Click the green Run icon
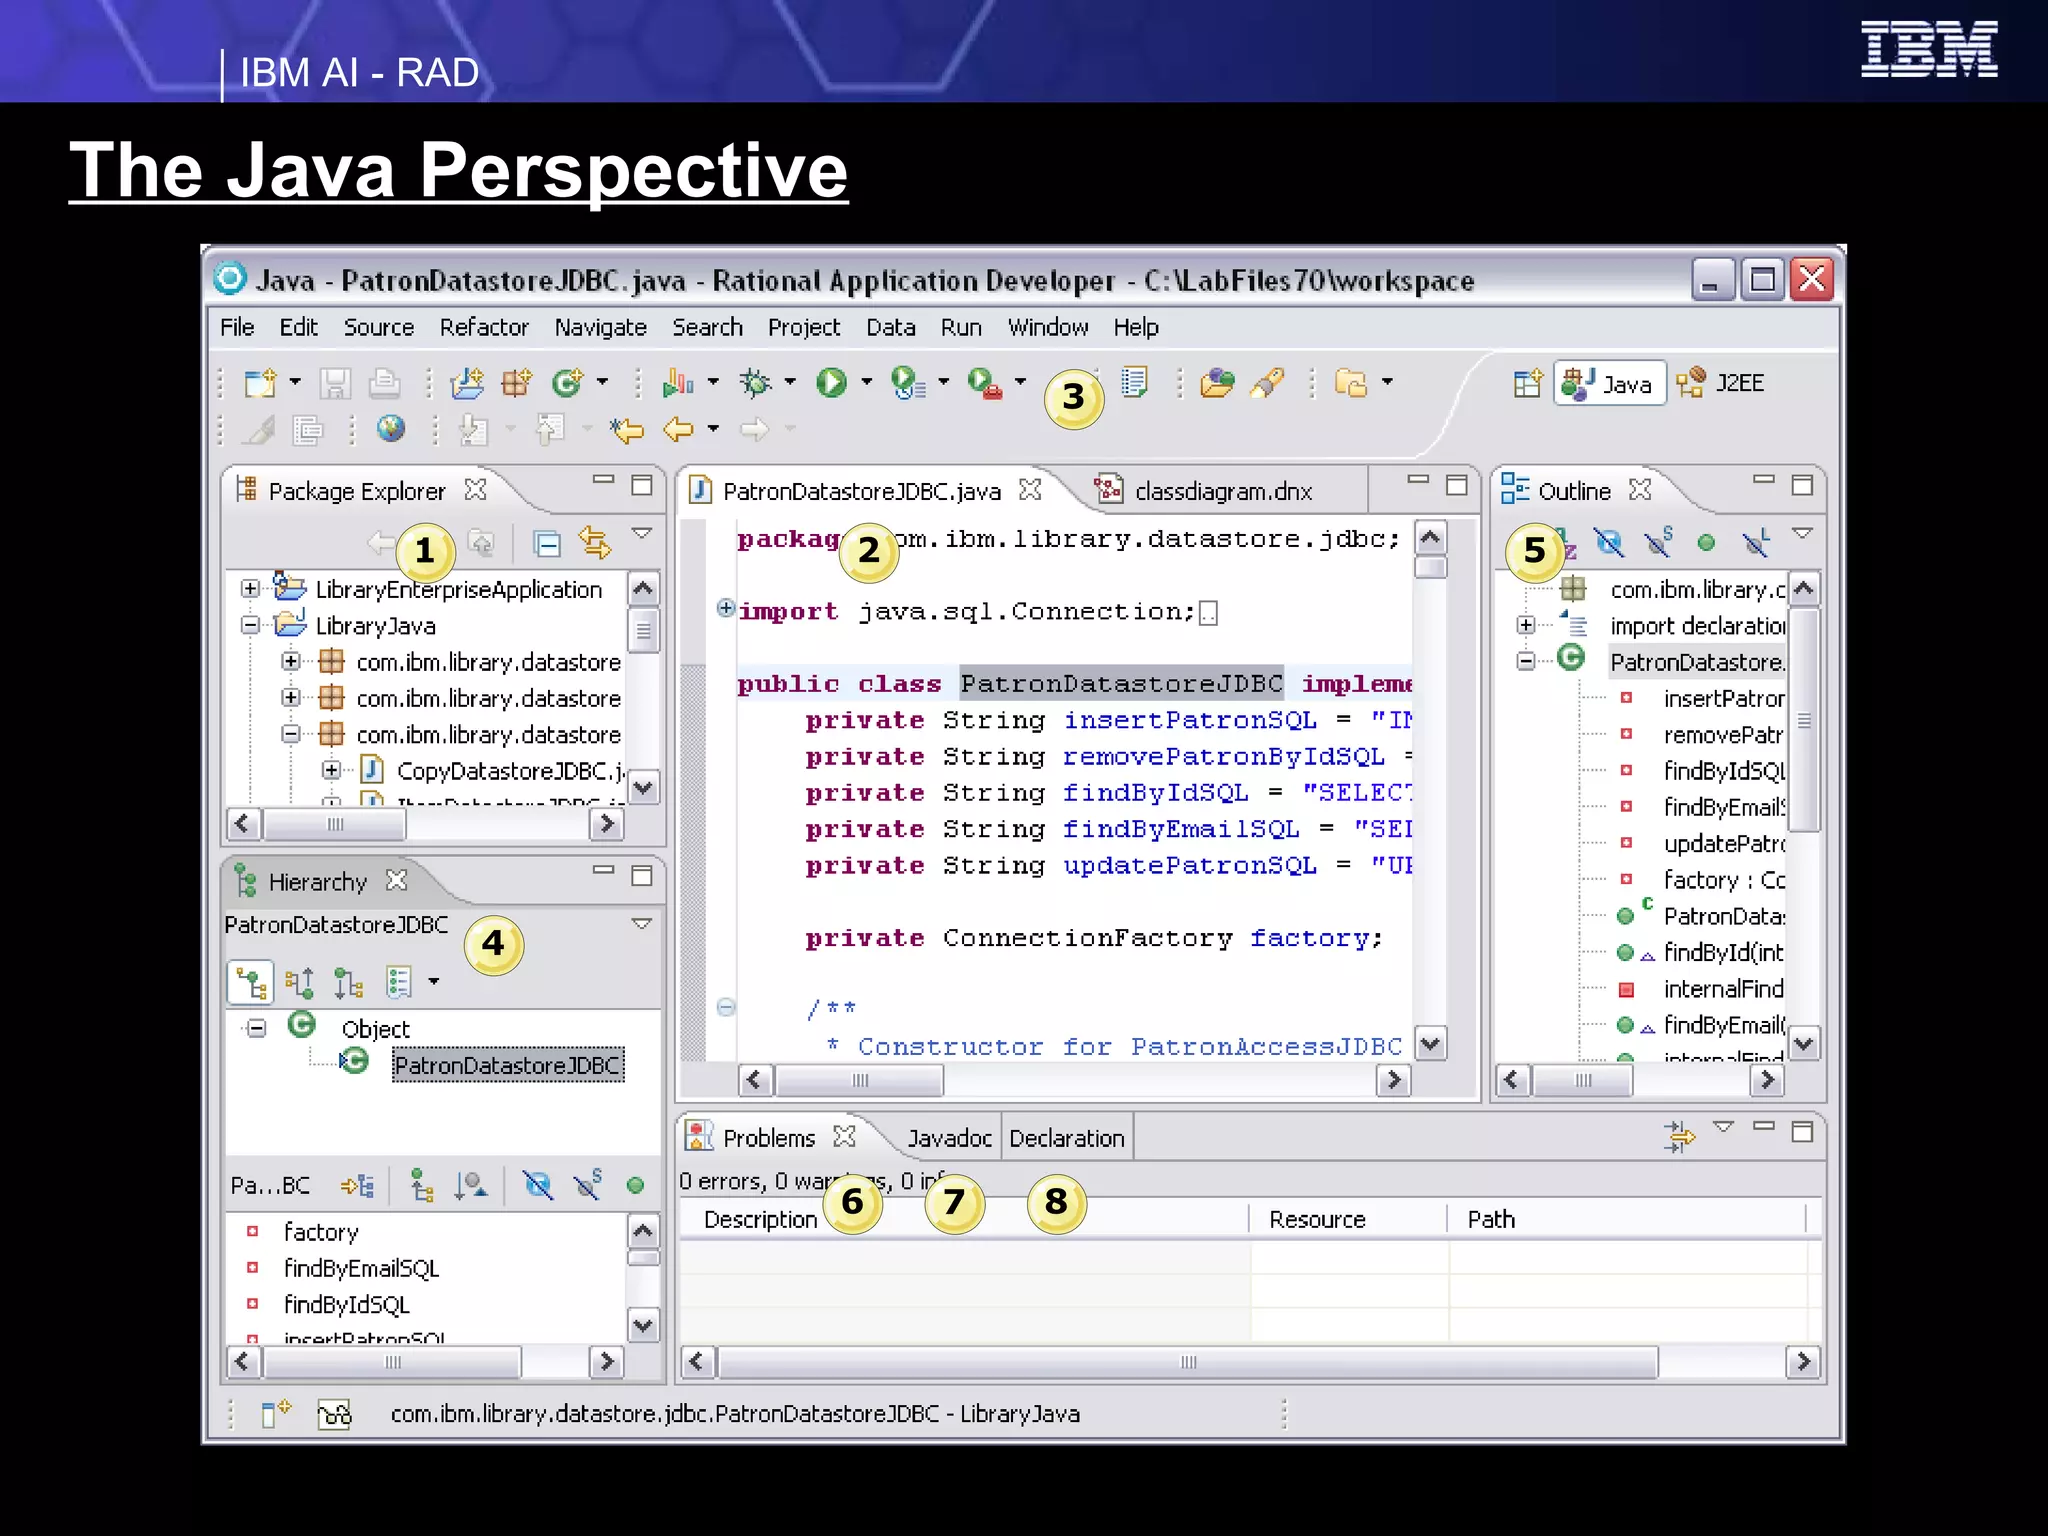Viewport: 2048px width, 1536px height. (x=830, y=383)
